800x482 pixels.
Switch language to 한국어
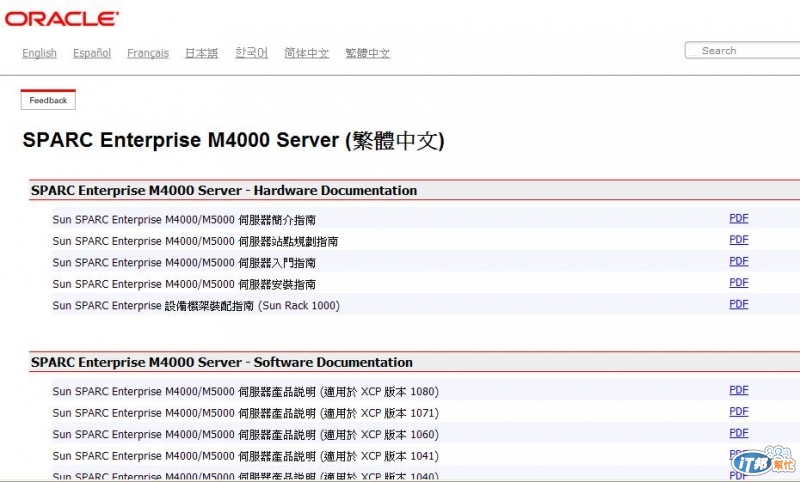[252, 53]
